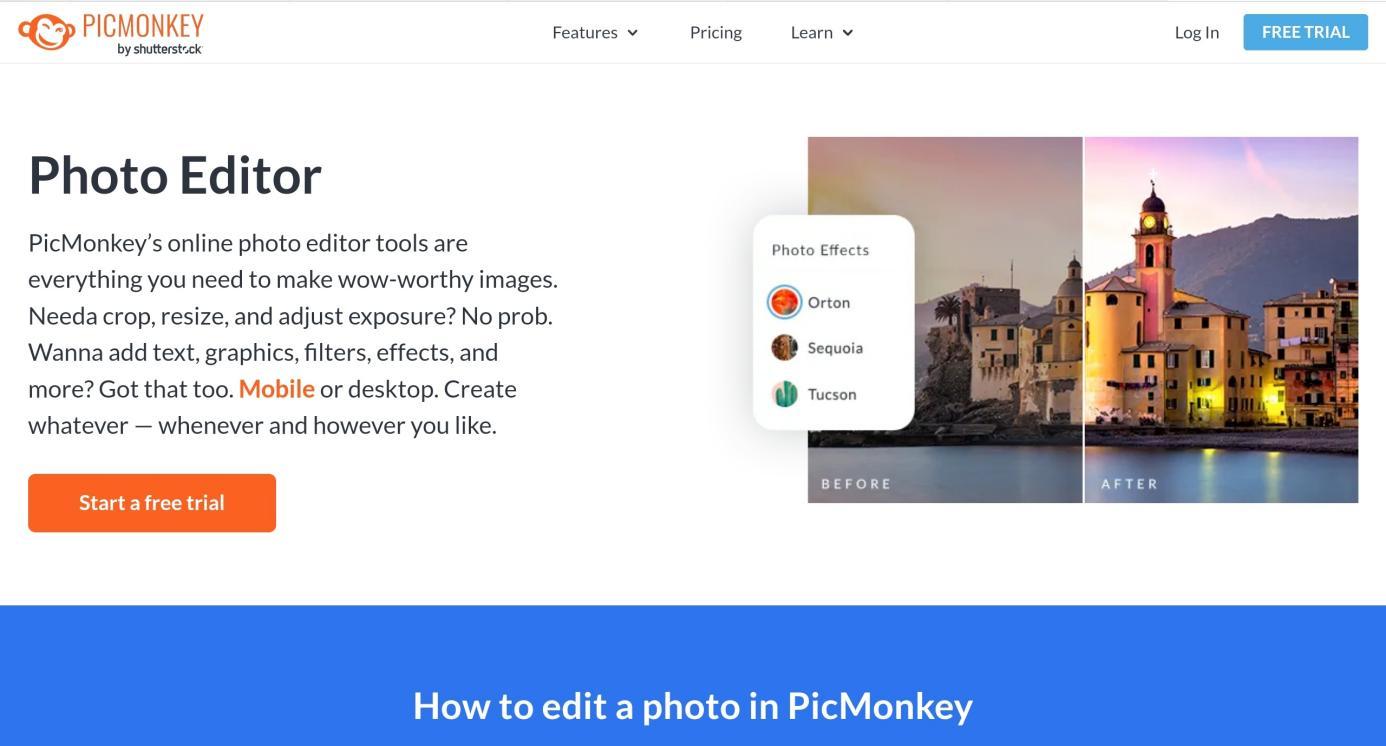Image resolution: width=1386 pixels, height=746 pixels.
Task: Click the Start a free trial button
Action: click(152, 503)
